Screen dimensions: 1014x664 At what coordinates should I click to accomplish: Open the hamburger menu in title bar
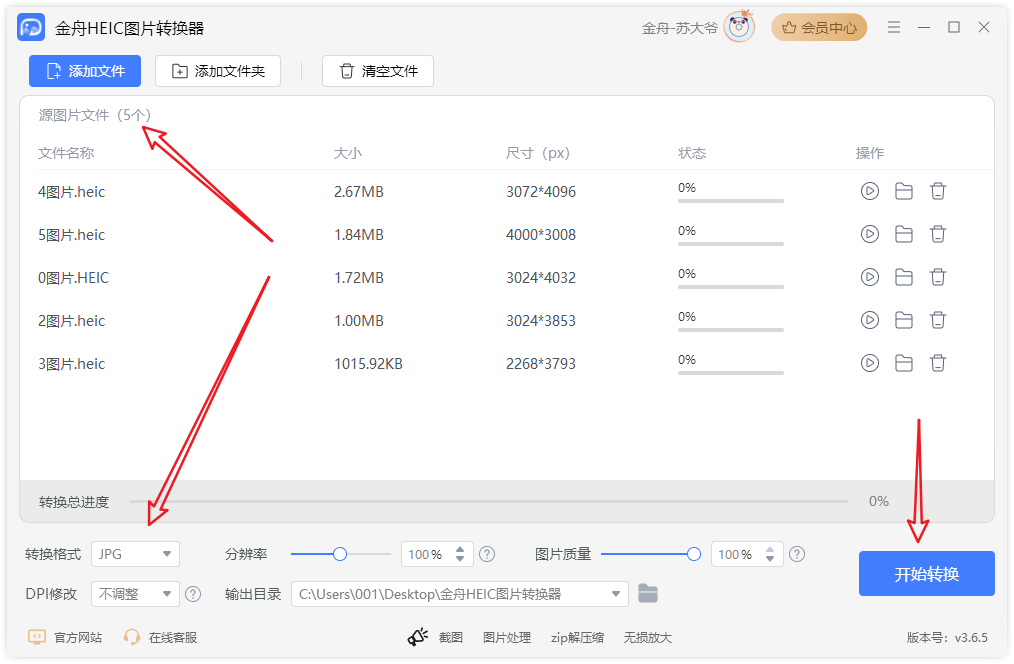click(894, 28)
